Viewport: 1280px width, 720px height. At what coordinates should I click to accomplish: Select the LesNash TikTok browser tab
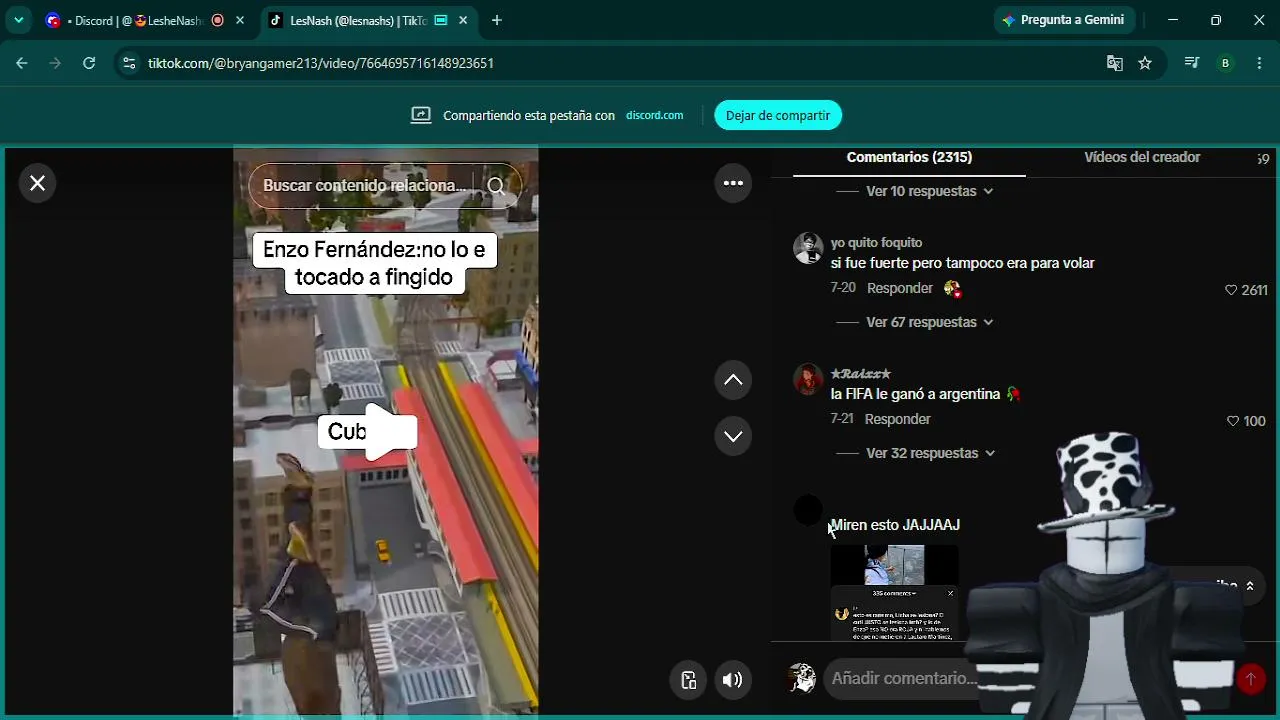point(370,20)
